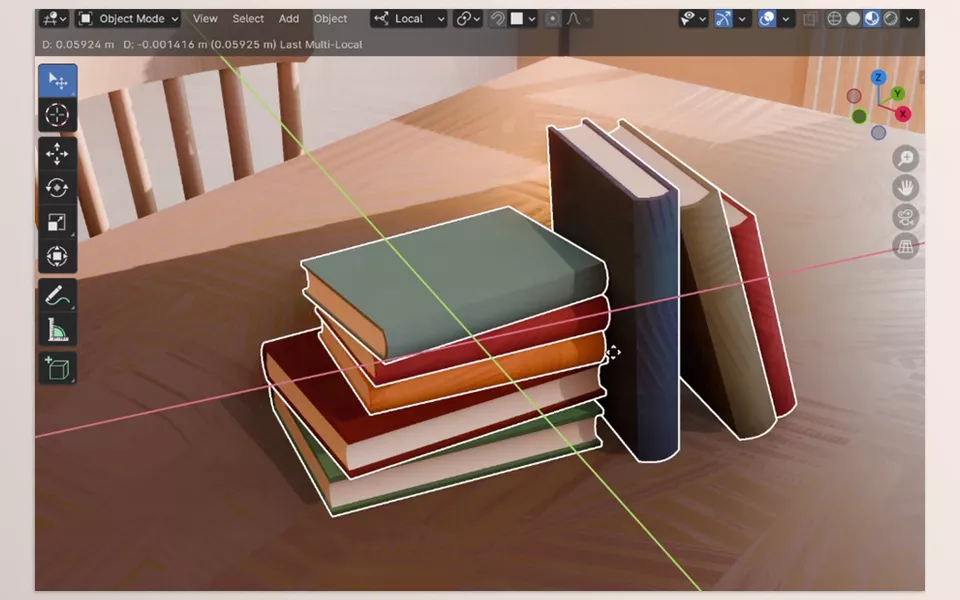This screenshot has width=960, height=600.
Task: Choose the Annotate tool
Action: click(x=57, y=294)
